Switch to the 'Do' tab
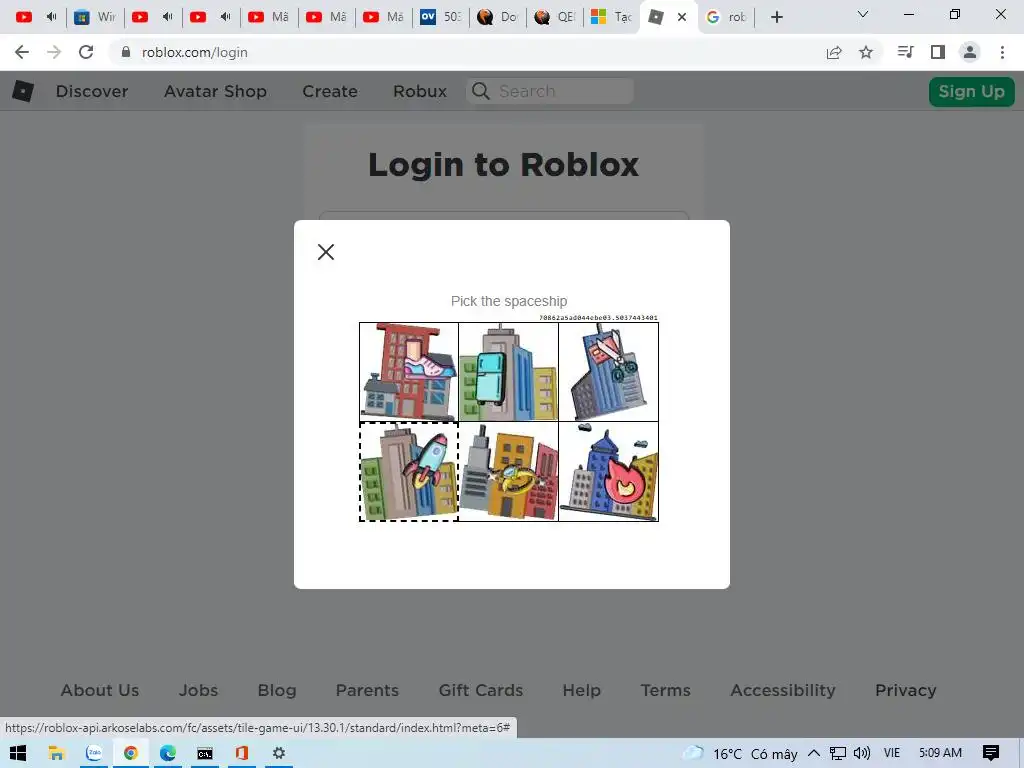Image resolution: width=1024 pixels, height=768 pixels. [497, 17]
